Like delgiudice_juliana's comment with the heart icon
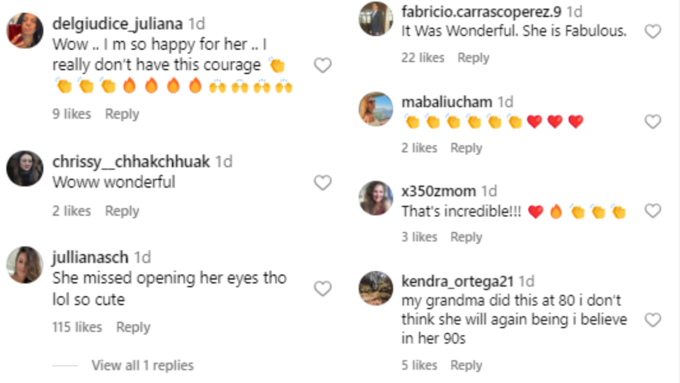Viewport: 680px width, 383px height. click(x=323, y=65)
